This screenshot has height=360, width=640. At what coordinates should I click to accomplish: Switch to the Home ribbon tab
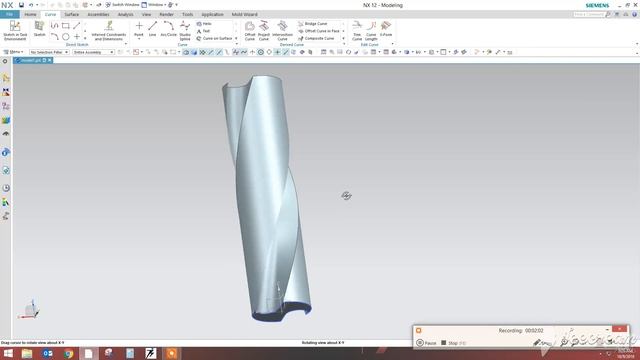pos(30,14)
